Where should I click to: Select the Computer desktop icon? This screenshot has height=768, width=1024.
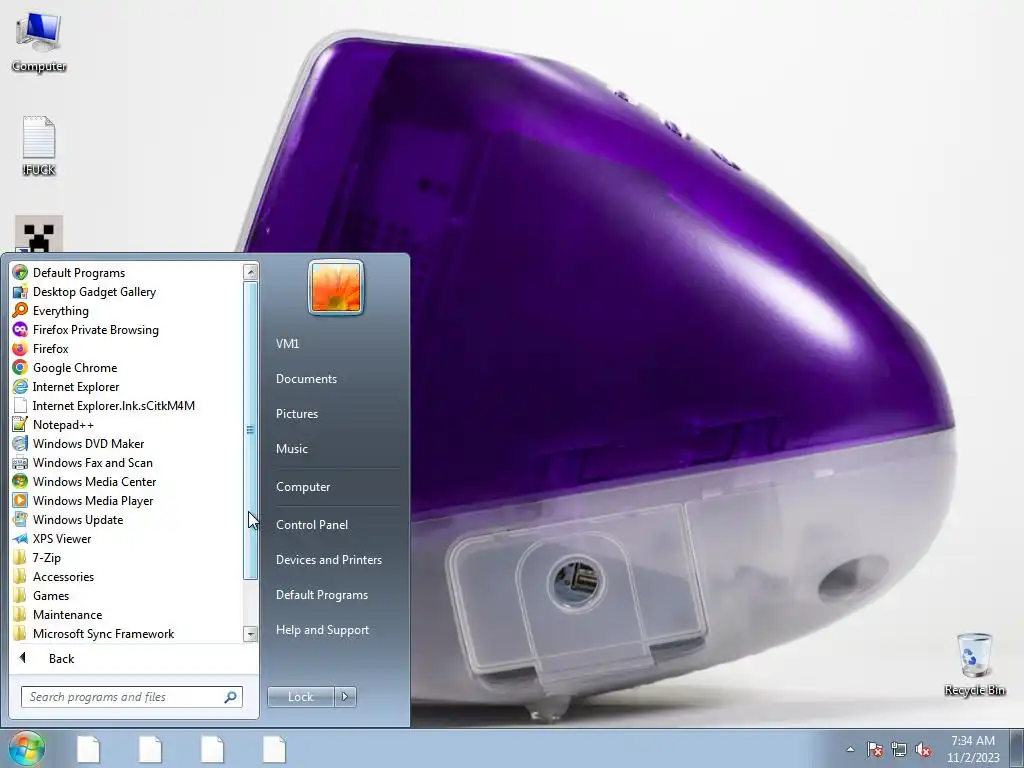(x=39, y=42)
